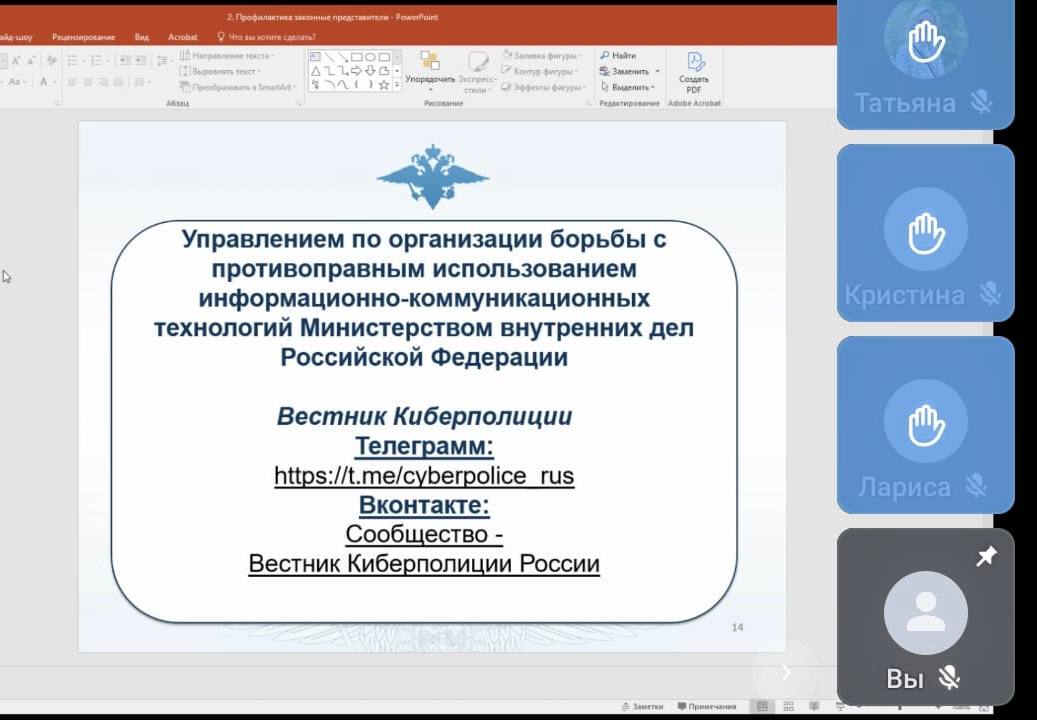
Task: Click the bullets list icon
Action: point(74,60)
